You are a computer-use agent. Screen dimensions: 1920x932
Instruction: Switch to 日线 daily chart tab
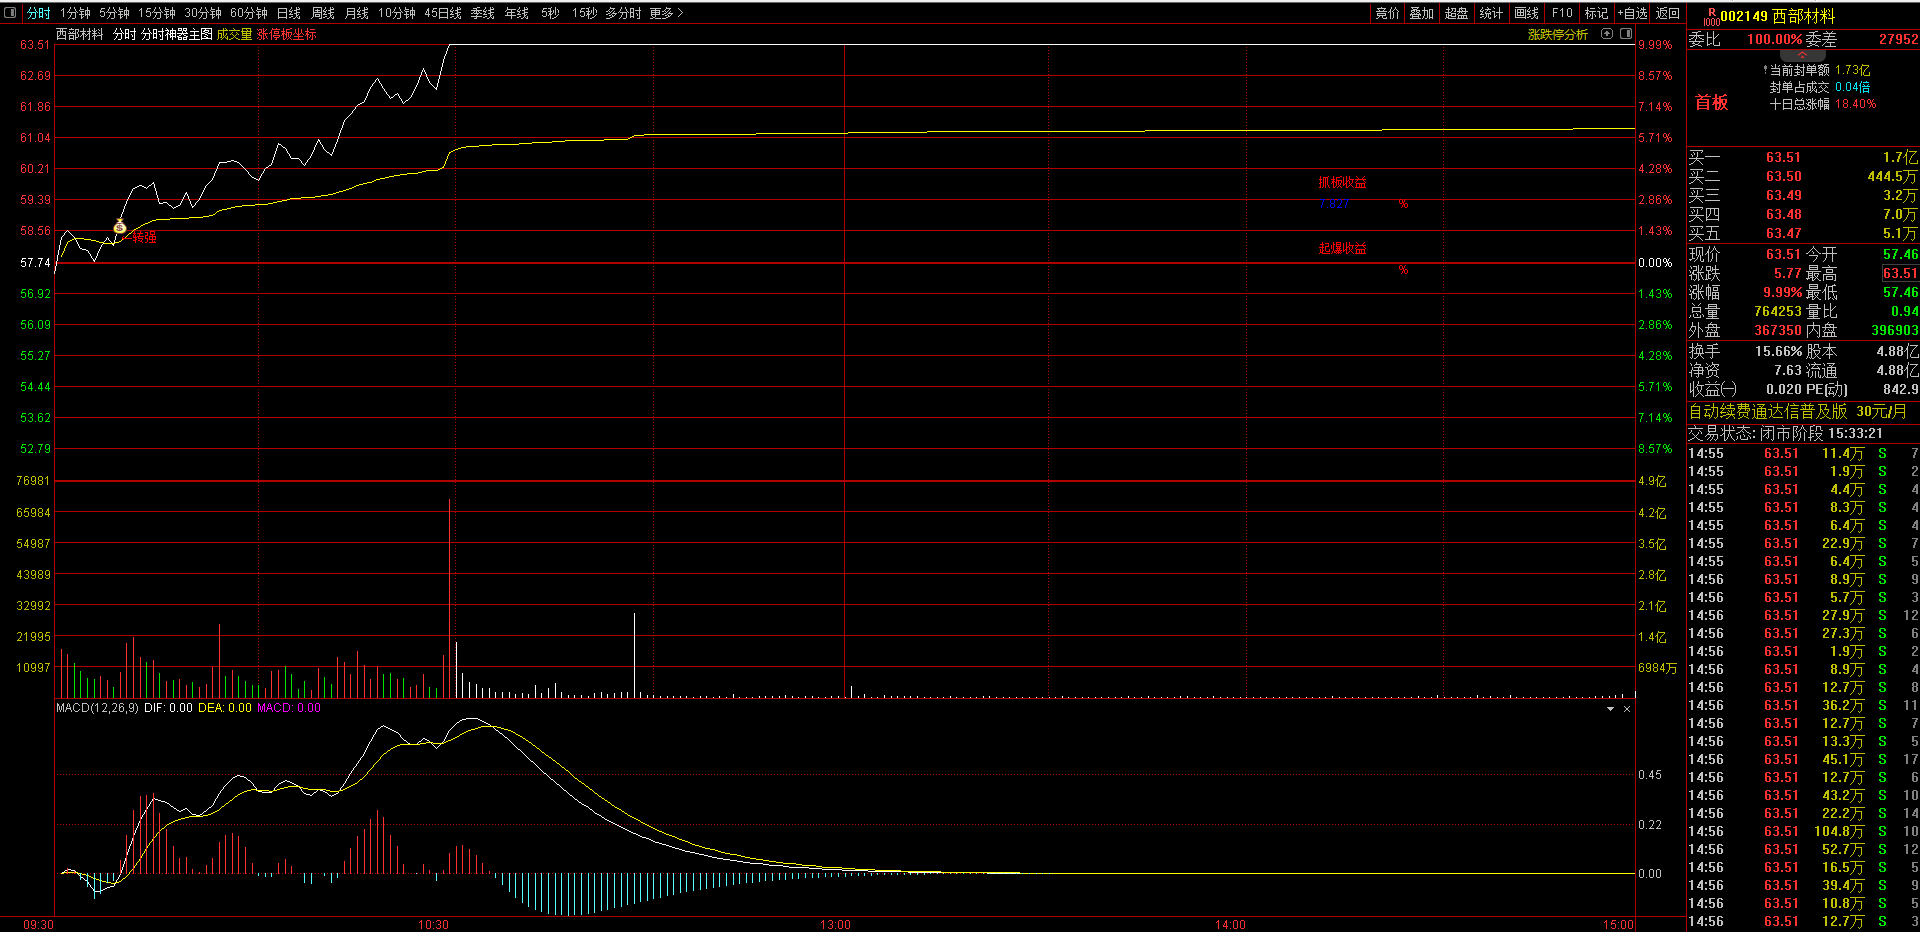tap(289, 13)
